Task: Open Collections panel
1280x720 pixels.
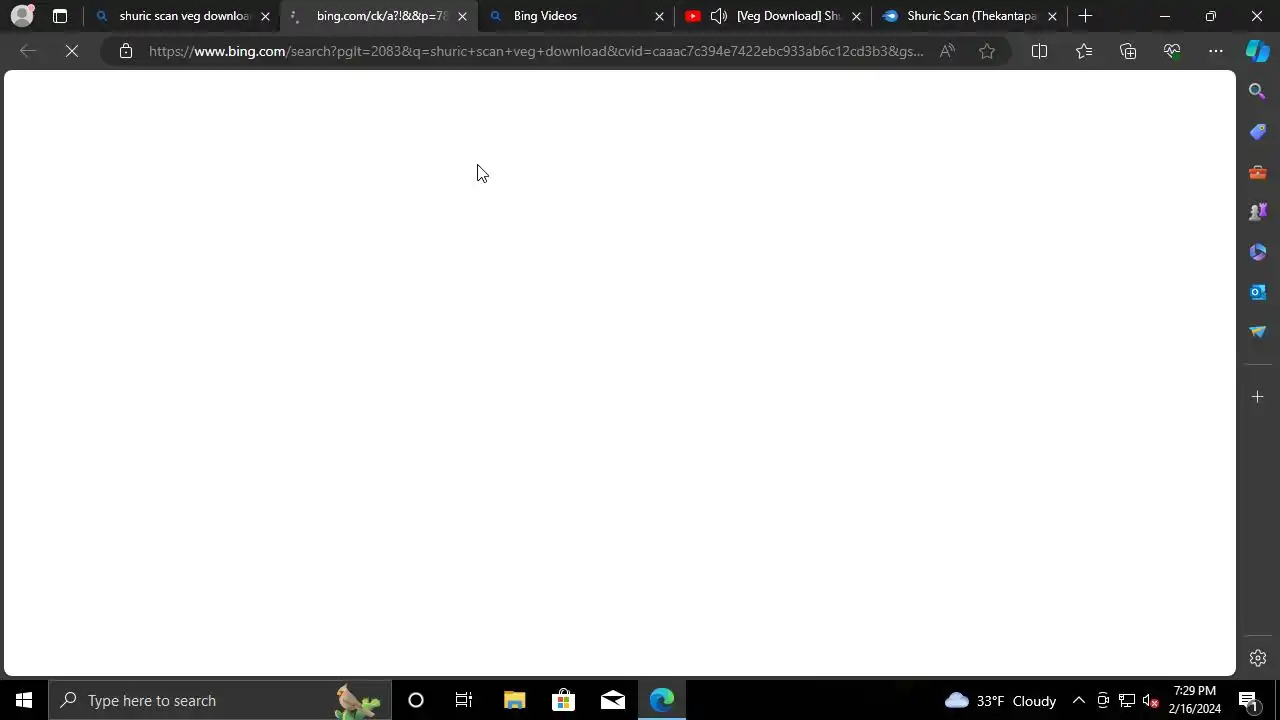Action: (x=1128, y=51)
